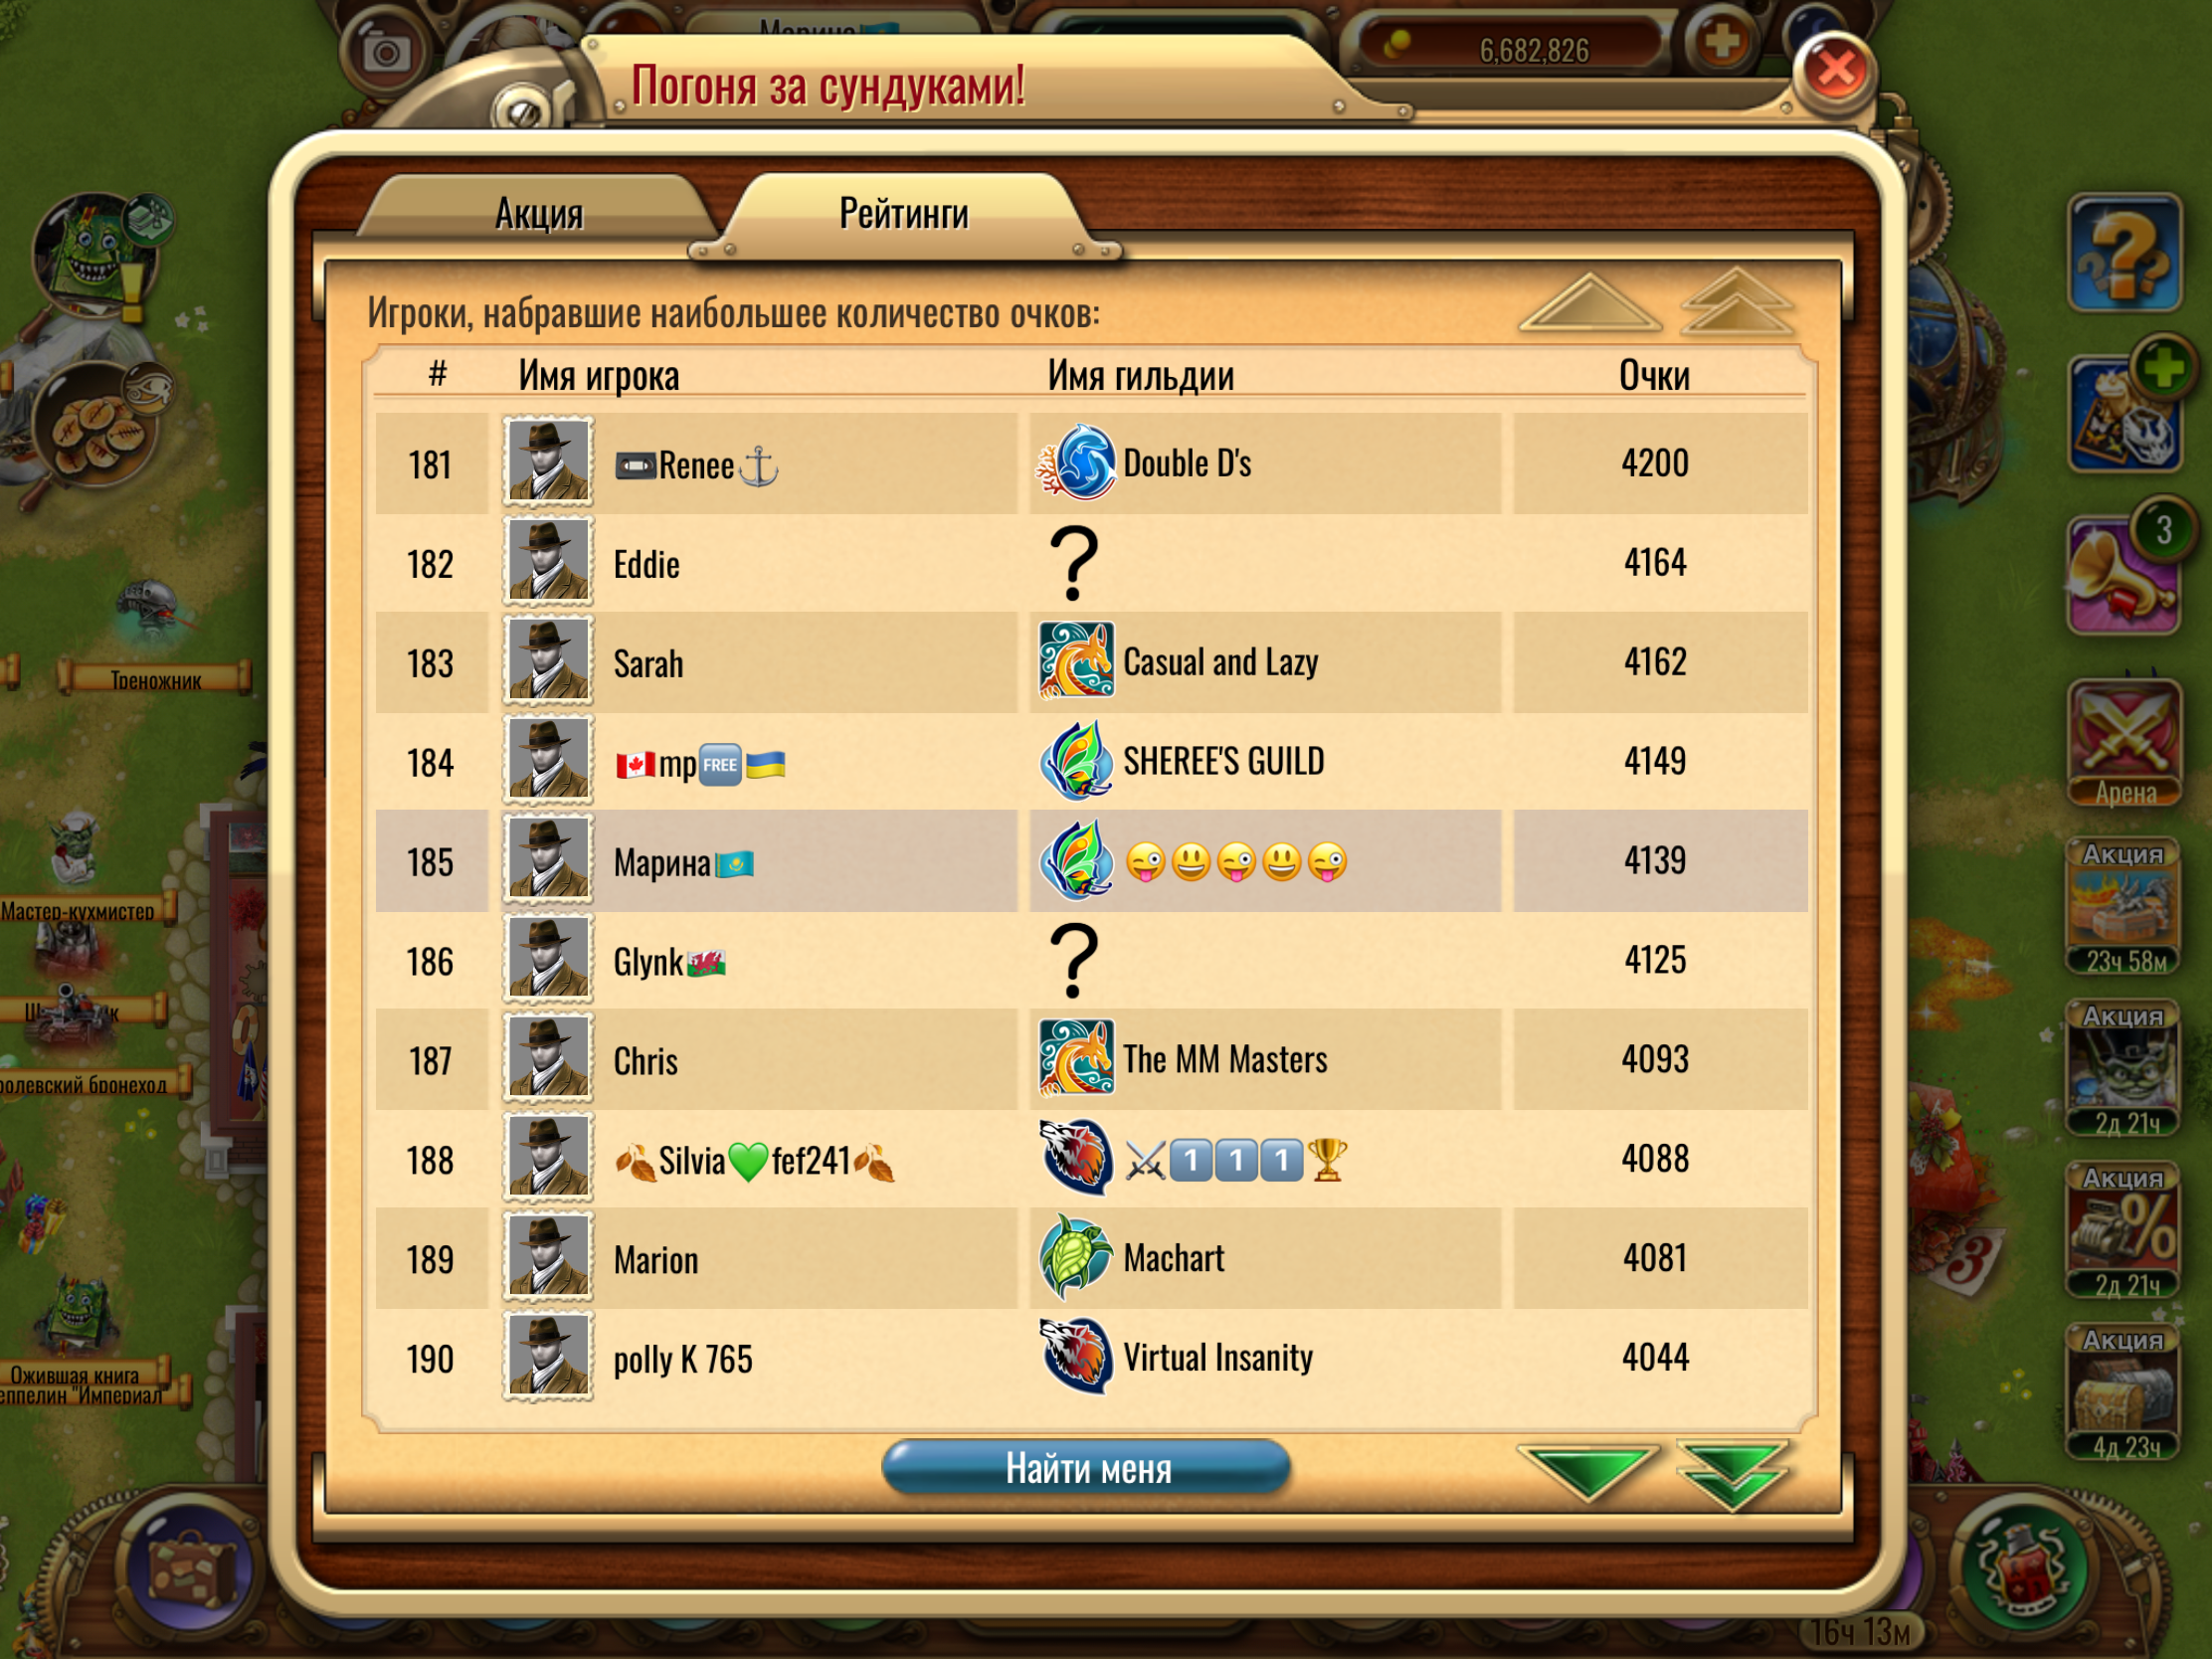
Task: Open the camera screenshot icon
Action: click(x=385, y=52)
